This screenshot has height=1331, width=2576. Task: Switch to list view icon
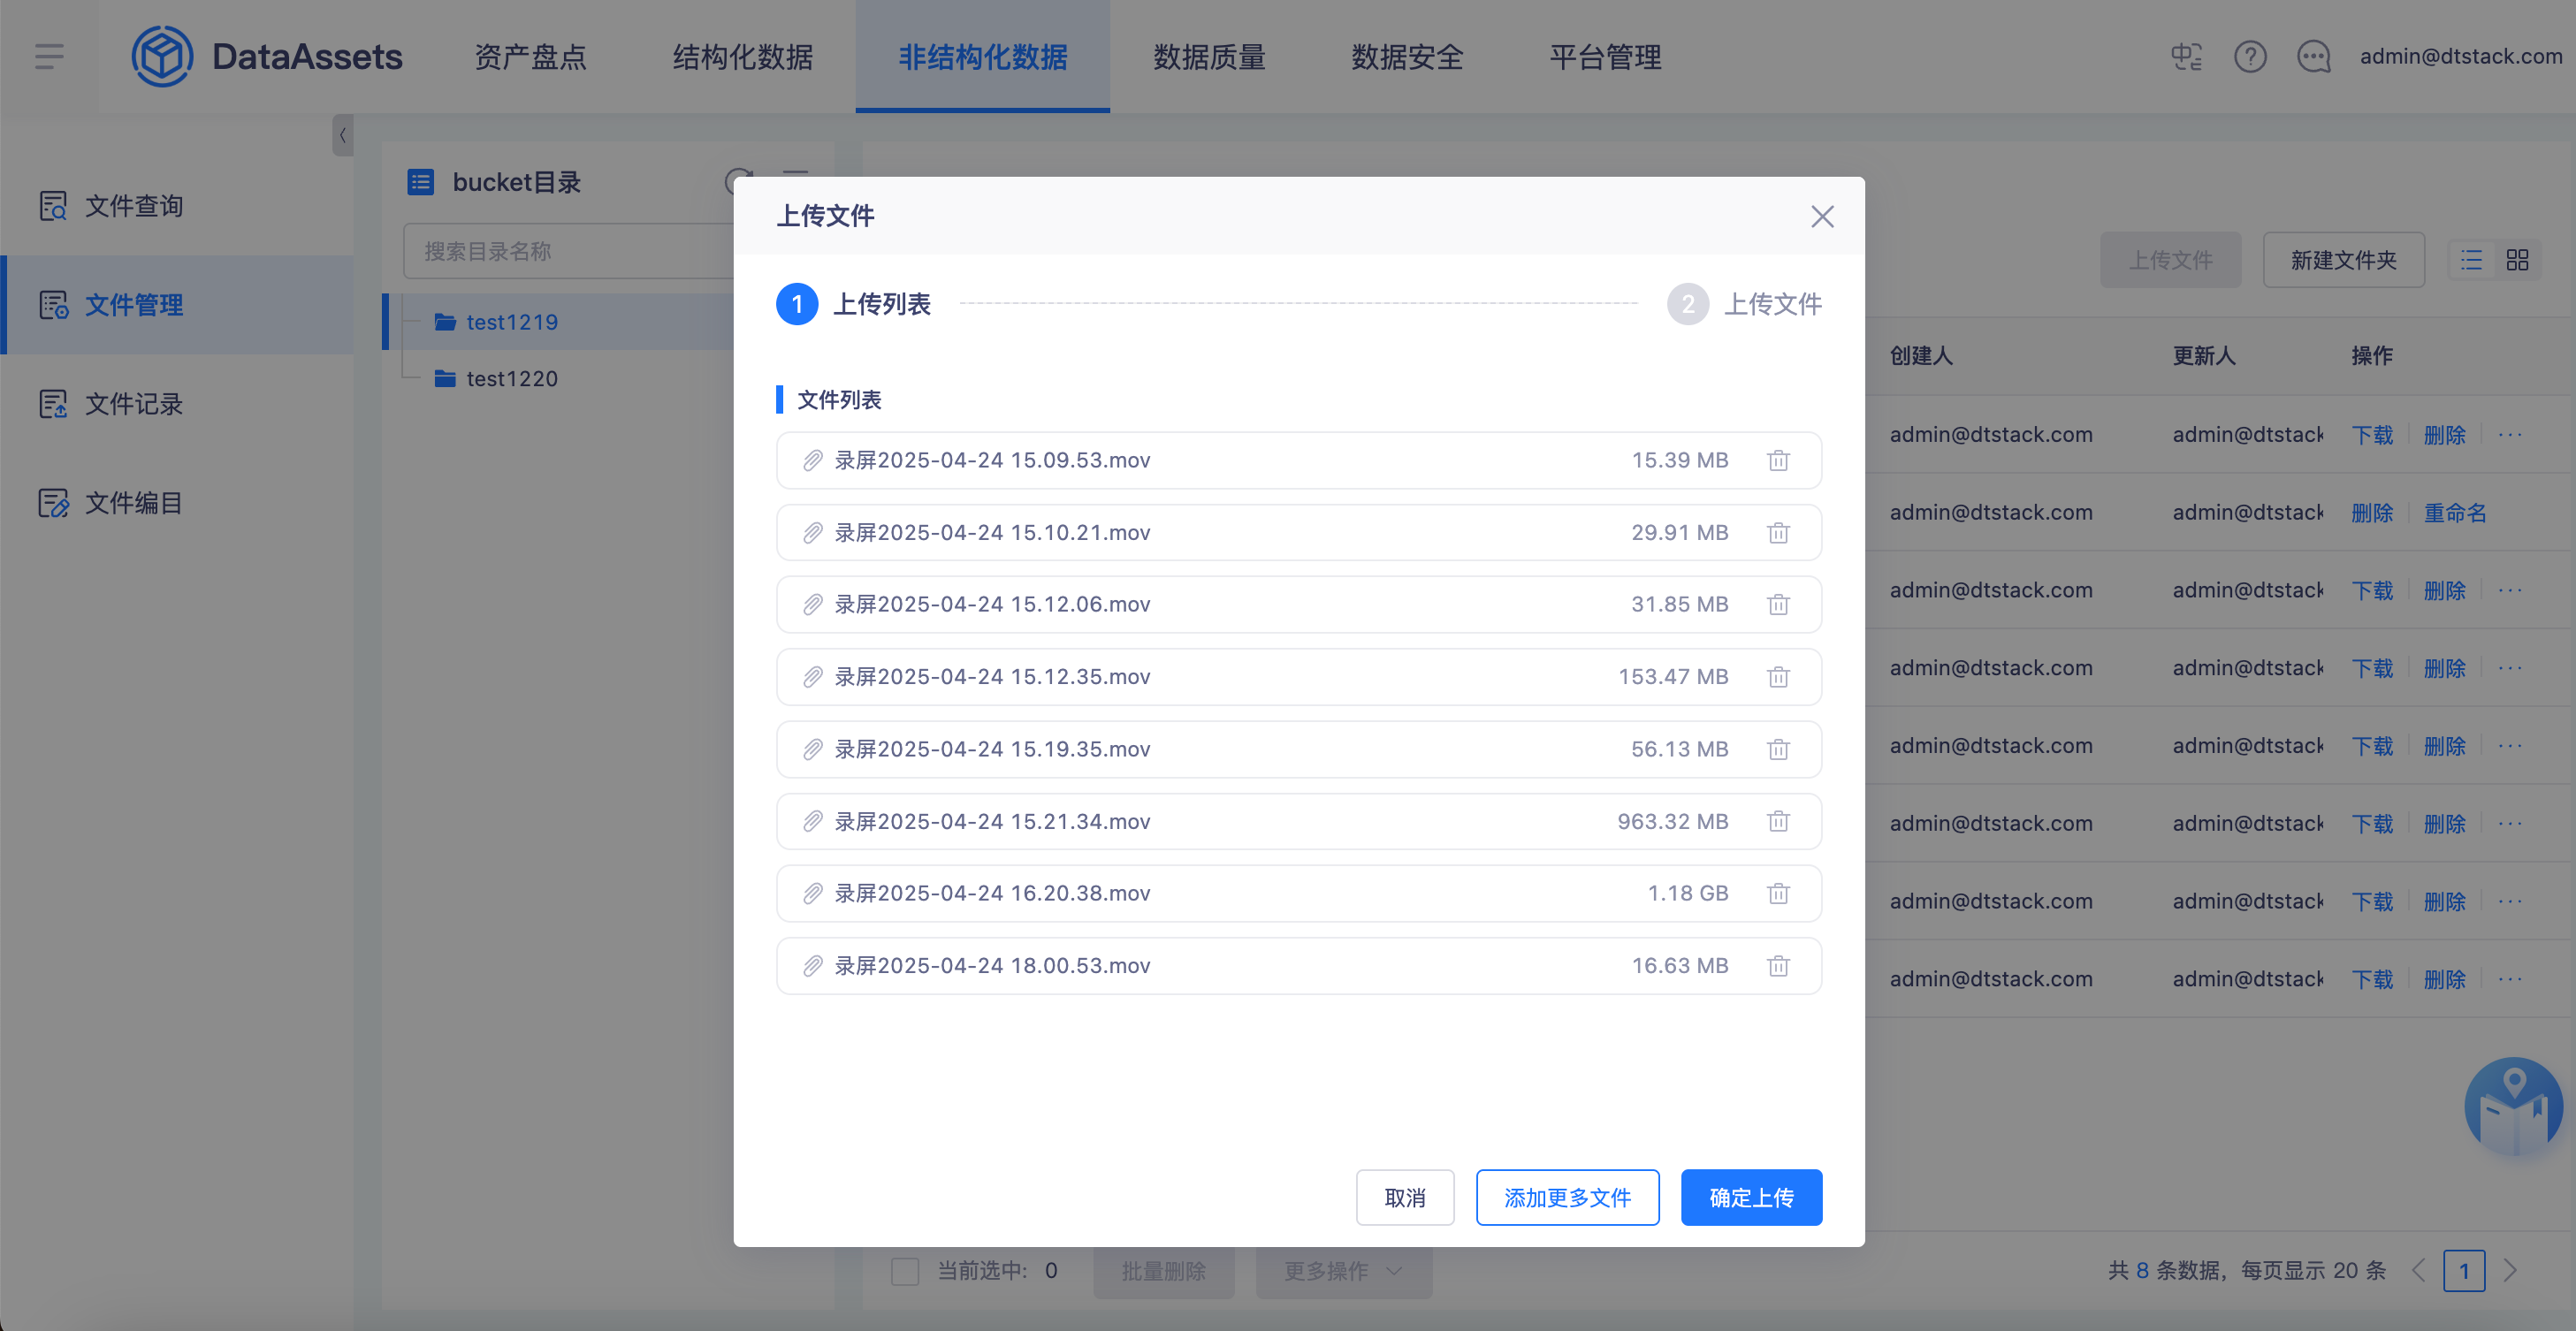click(2471, 260)
